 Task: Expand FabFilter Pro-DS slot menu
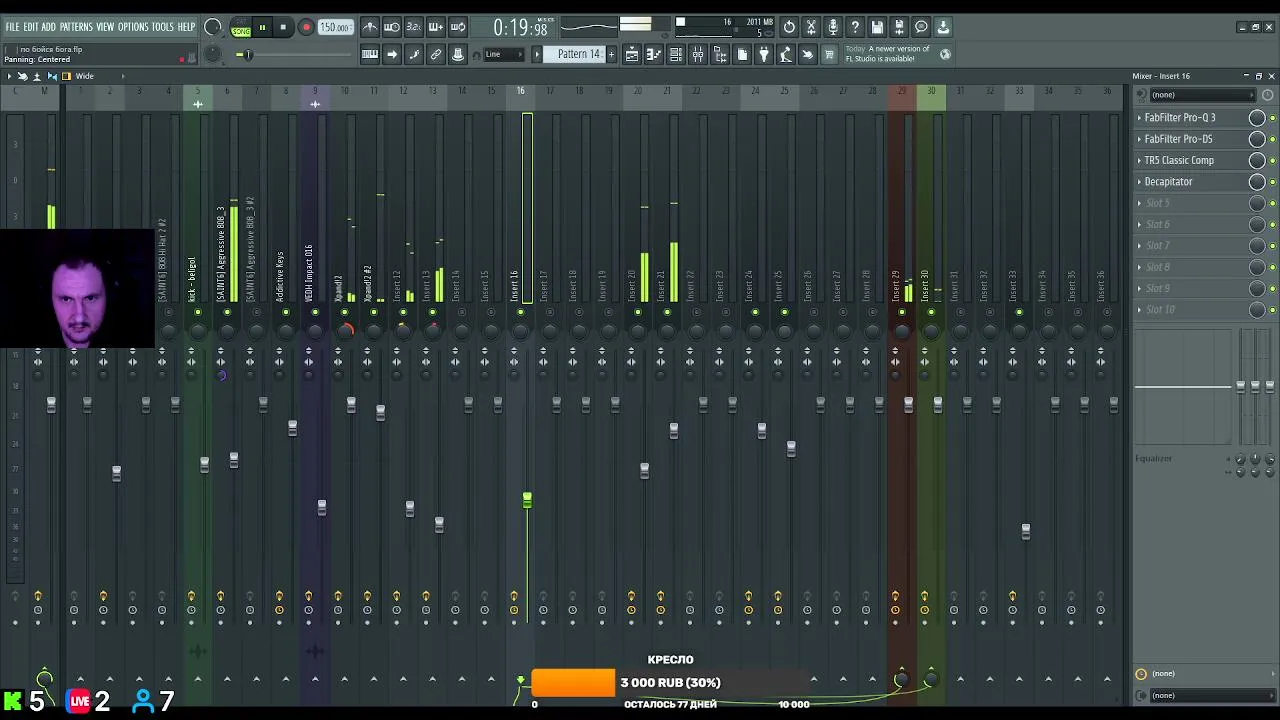[x=1139, y=139]
